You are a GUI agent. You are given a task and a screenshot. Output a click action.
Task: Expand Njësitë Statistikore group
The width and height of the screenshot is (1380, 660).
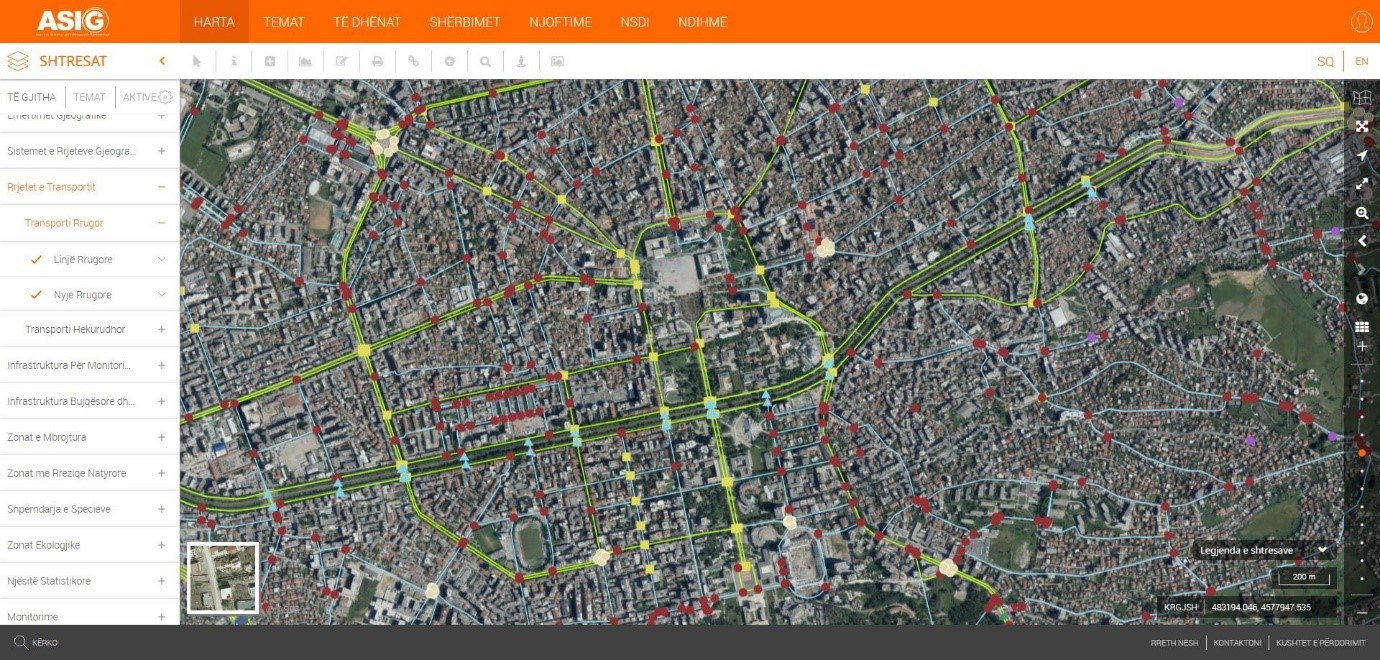pyautogui.click(x=161, y=581)
